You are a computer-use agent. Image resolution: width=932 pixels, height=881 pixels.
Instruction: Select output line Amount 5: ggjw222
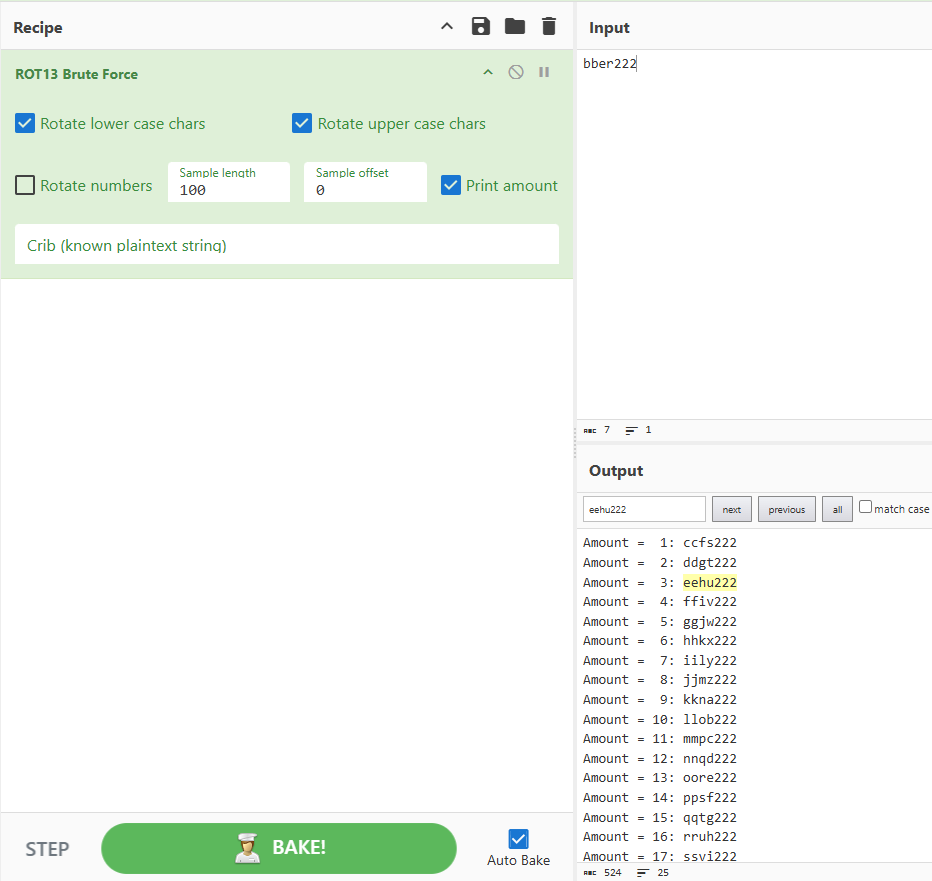click(659, 622)
